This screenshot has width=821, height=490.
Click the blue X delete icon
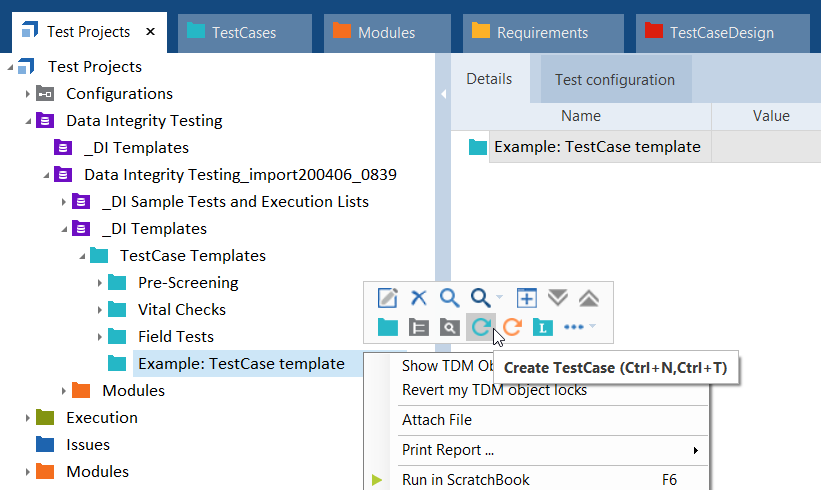click(x=419, y=298)
